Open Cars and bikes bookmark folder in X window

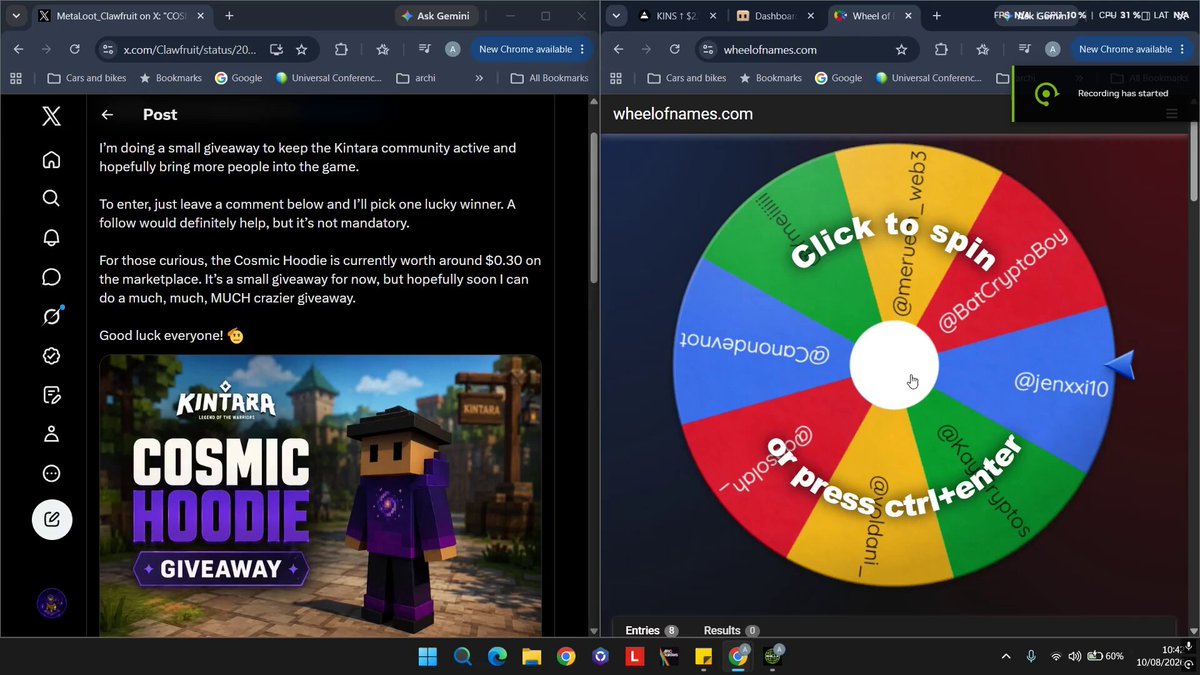pyautogui.click(x=88, y=78)
